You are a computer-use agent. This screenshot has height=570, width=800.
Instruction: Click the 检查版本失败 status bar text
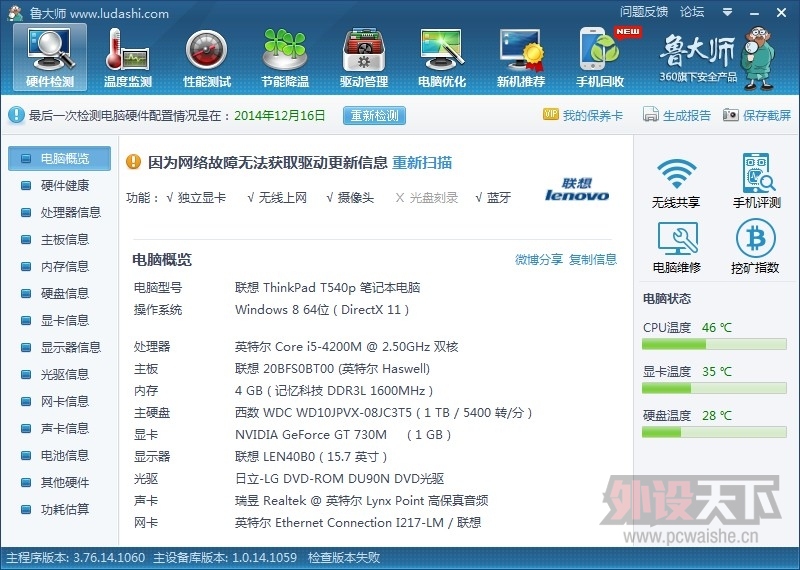coord(344,557)
